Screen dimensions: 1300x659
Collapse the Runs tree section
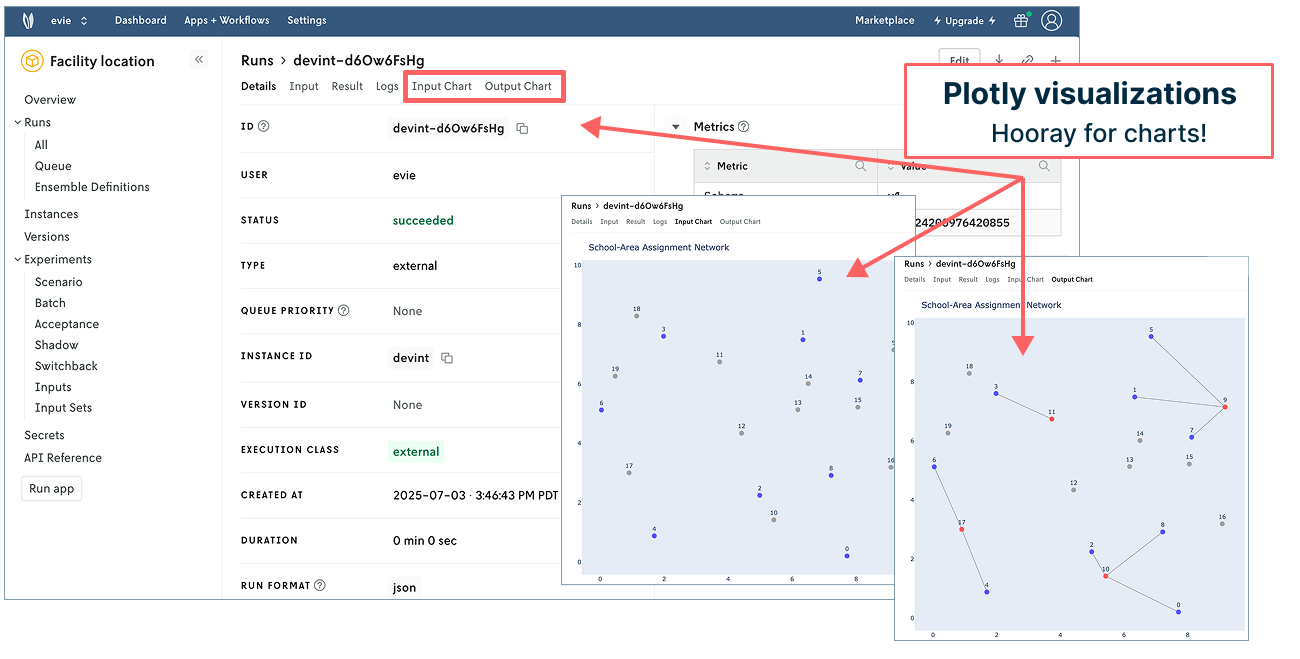click(18, 122)
